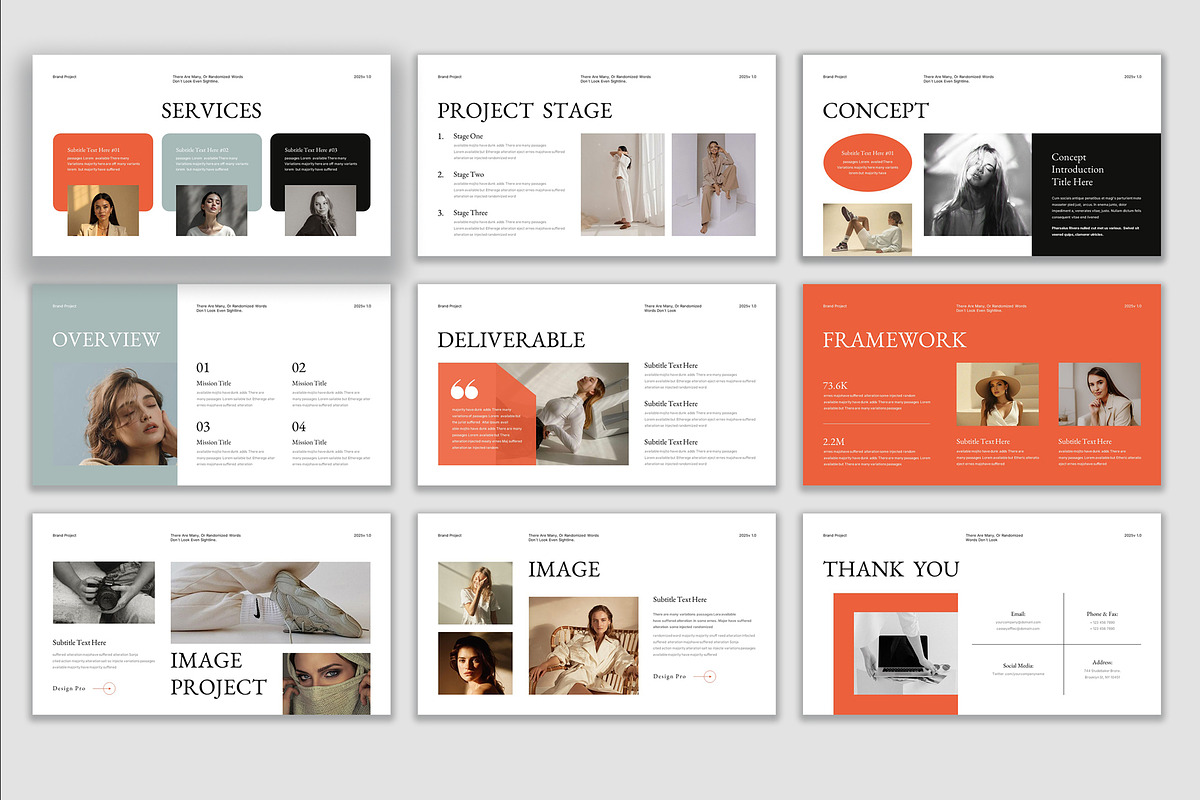
Task: Click the Design Pro link on Image slide
Action: 670,677
